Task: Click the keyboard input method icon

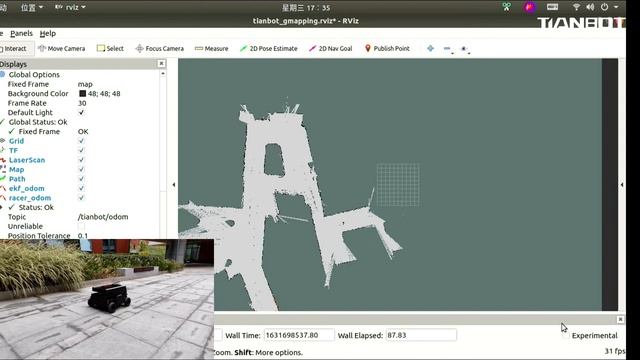Action: point(552,7)
